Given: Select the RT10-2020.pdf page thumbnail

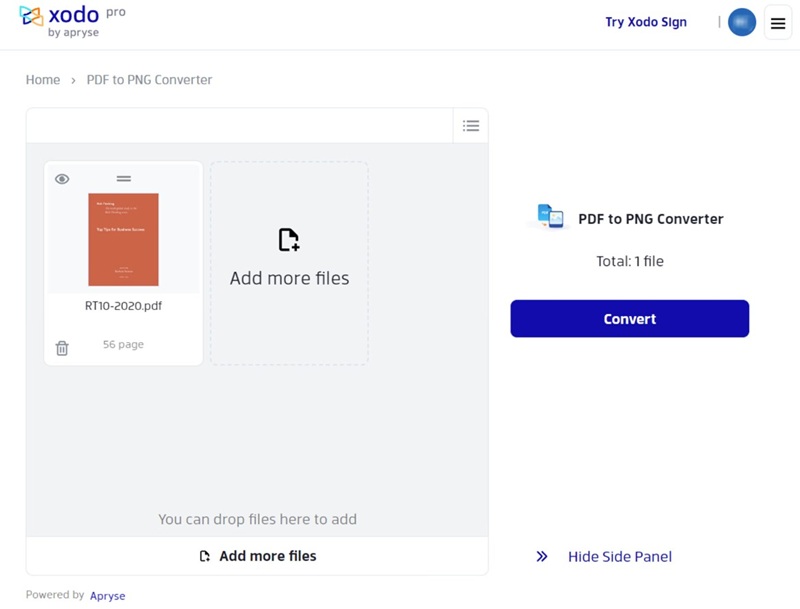Looking at the screenshot, I should coord(124,239).
